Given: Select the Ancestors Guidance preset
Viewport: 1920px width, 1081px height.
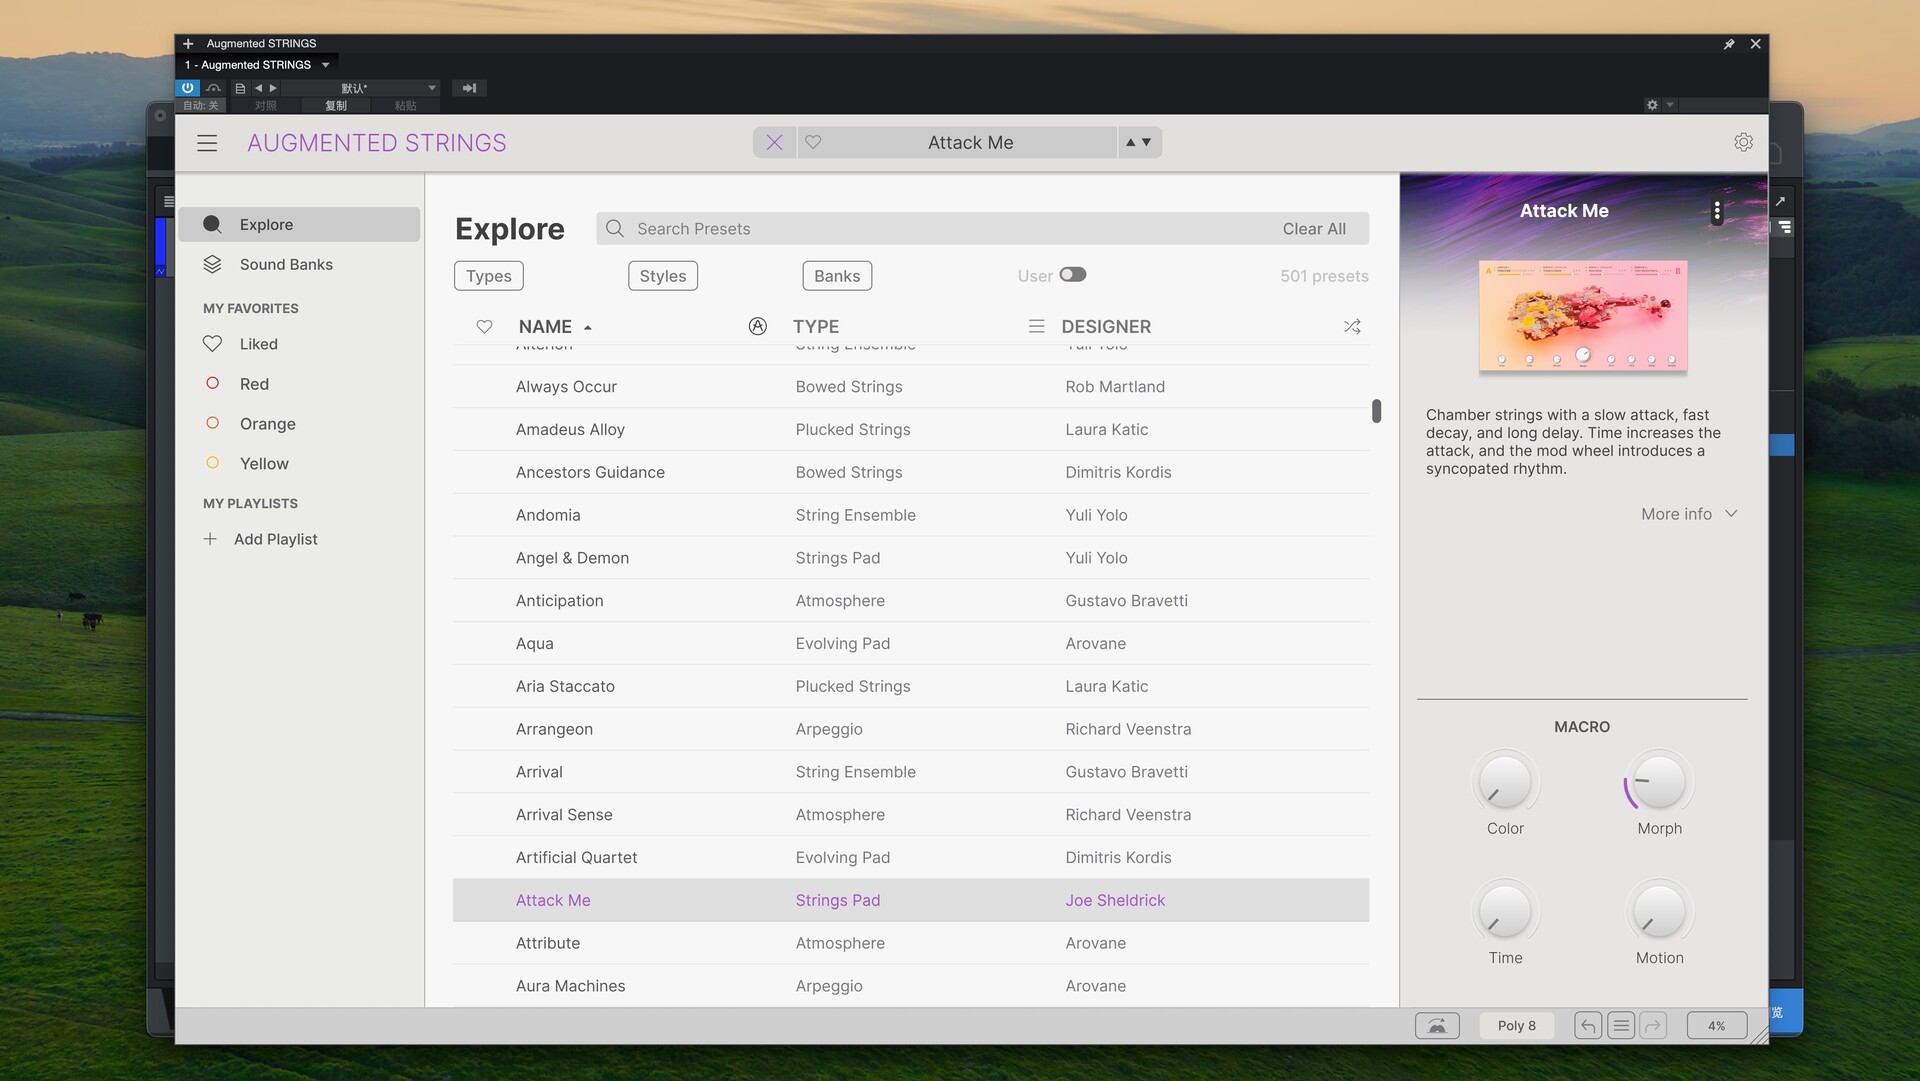Looking at the screenshot, I should [911, 473].
